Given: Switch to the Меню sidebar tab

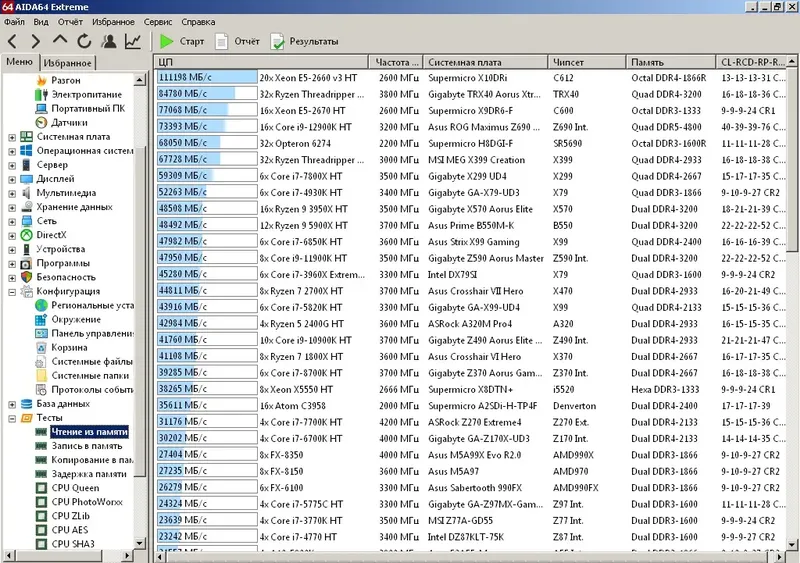Looking at the screenshot, I should tap(20, 62).
